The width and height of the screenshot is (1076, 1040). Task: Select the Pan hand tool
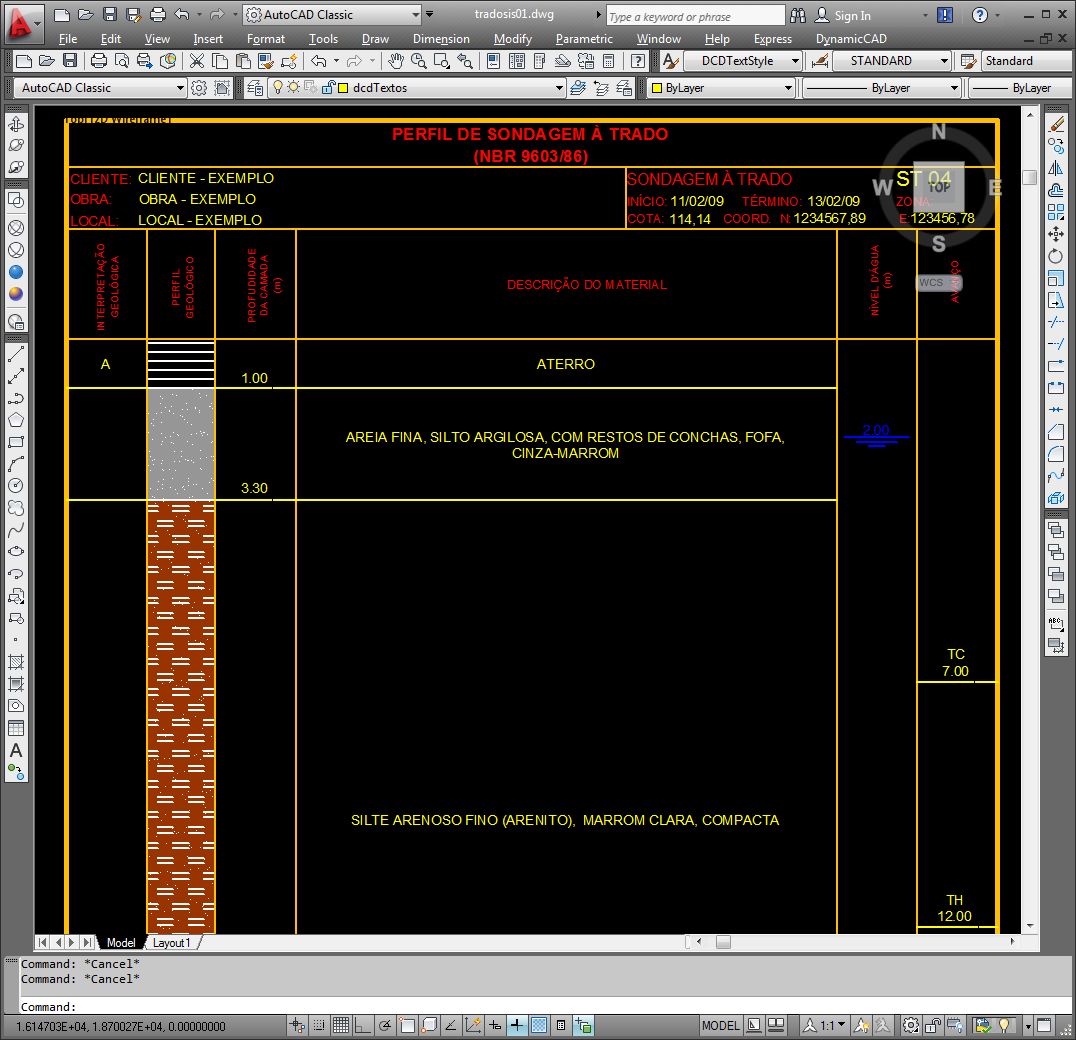[x=395, y=61]
